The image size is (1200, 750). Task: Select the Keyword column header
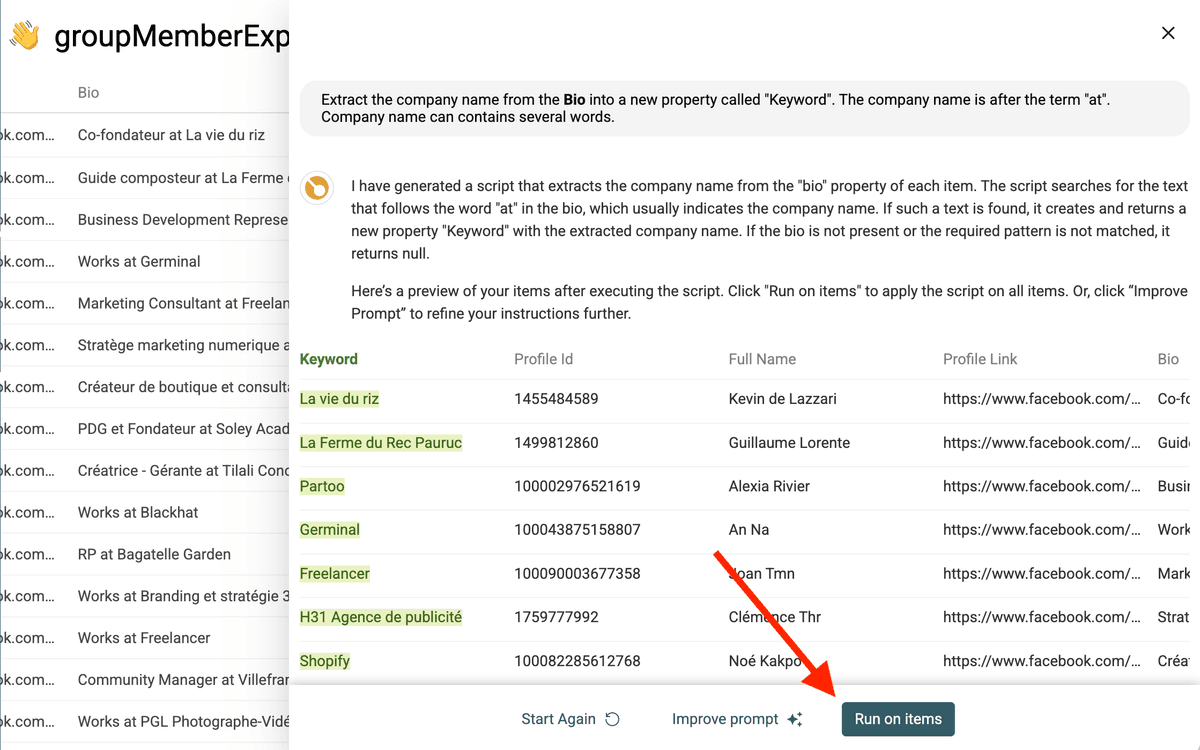(x=329, y=359)
